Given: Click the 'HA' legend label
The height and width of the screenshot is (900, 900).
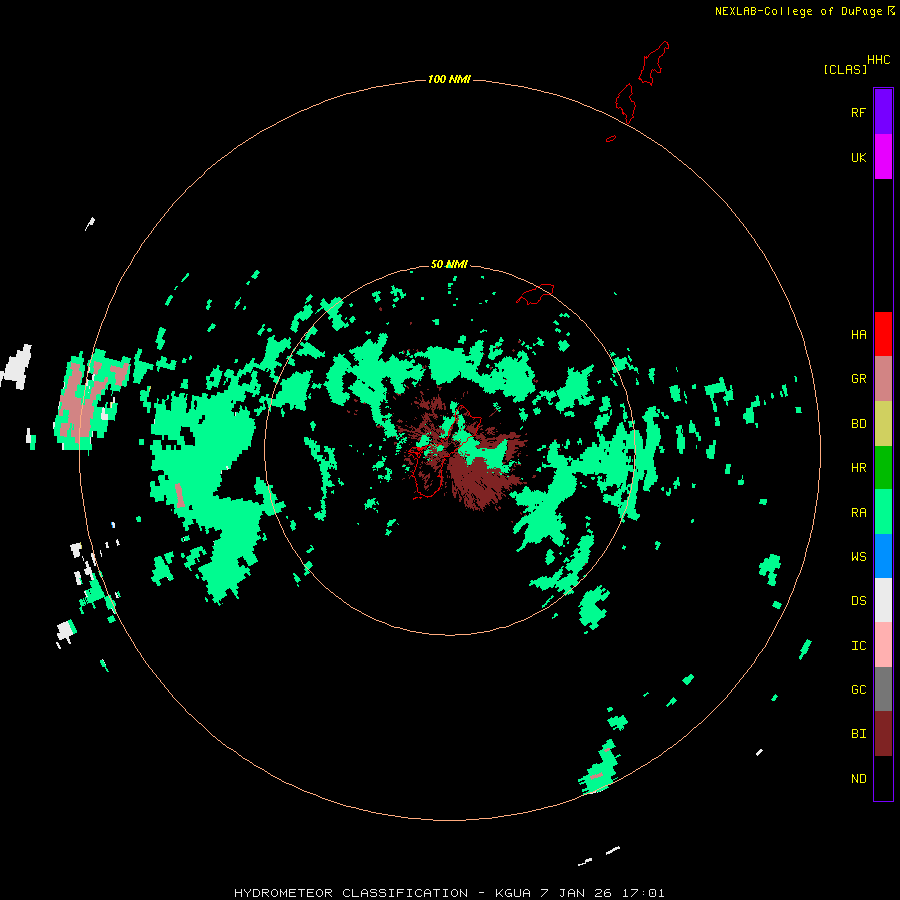Looking at the screenshot, I should [x=858, y=335].
